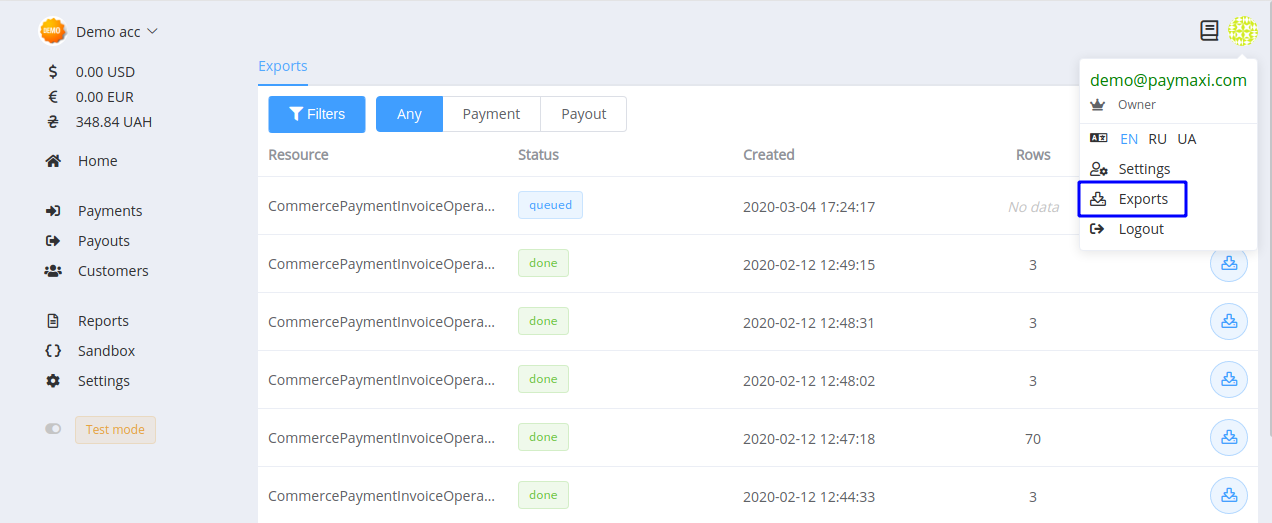Select the Payment filter option
The image size is (1272, 523).
click(491, 114)
